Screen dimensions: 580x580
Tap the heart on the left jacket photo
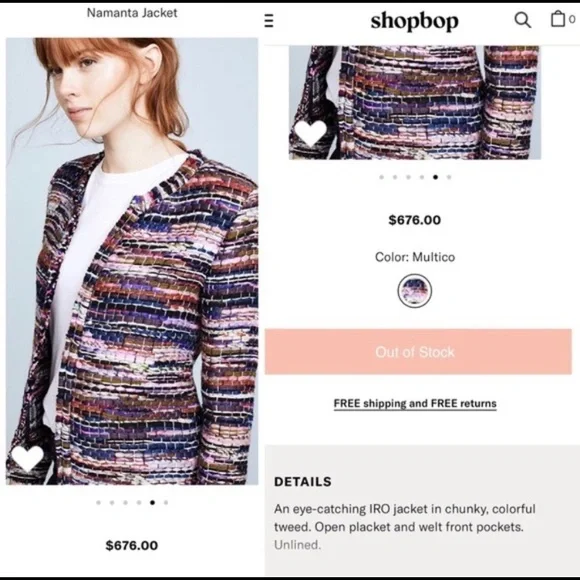coord(27,459)
